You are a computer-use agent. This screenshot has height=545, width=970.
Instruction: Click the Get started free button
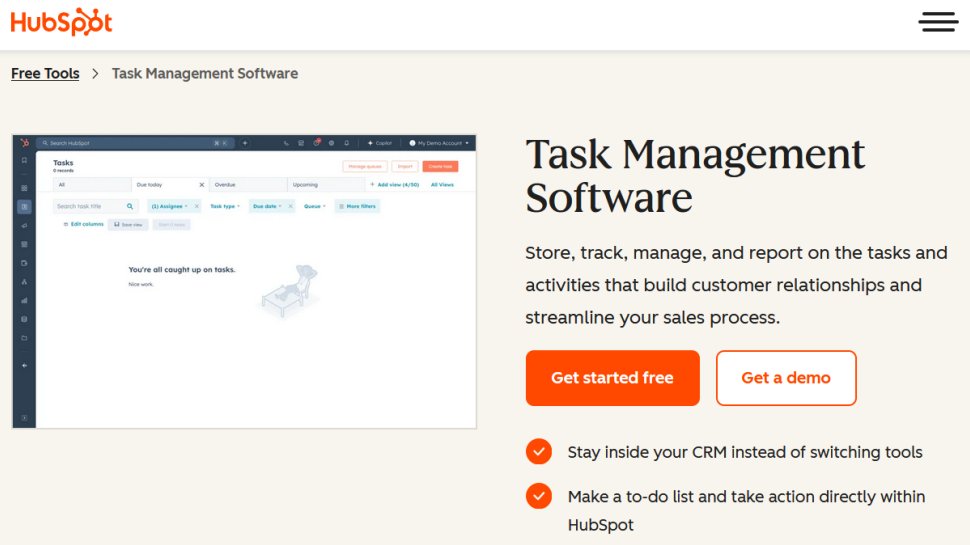point(612,378)
